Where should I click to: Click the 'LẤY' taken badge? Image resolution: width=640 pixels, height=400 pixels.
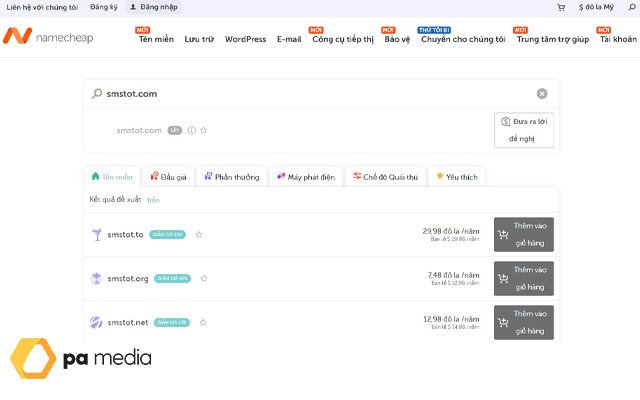coord(175,130)
